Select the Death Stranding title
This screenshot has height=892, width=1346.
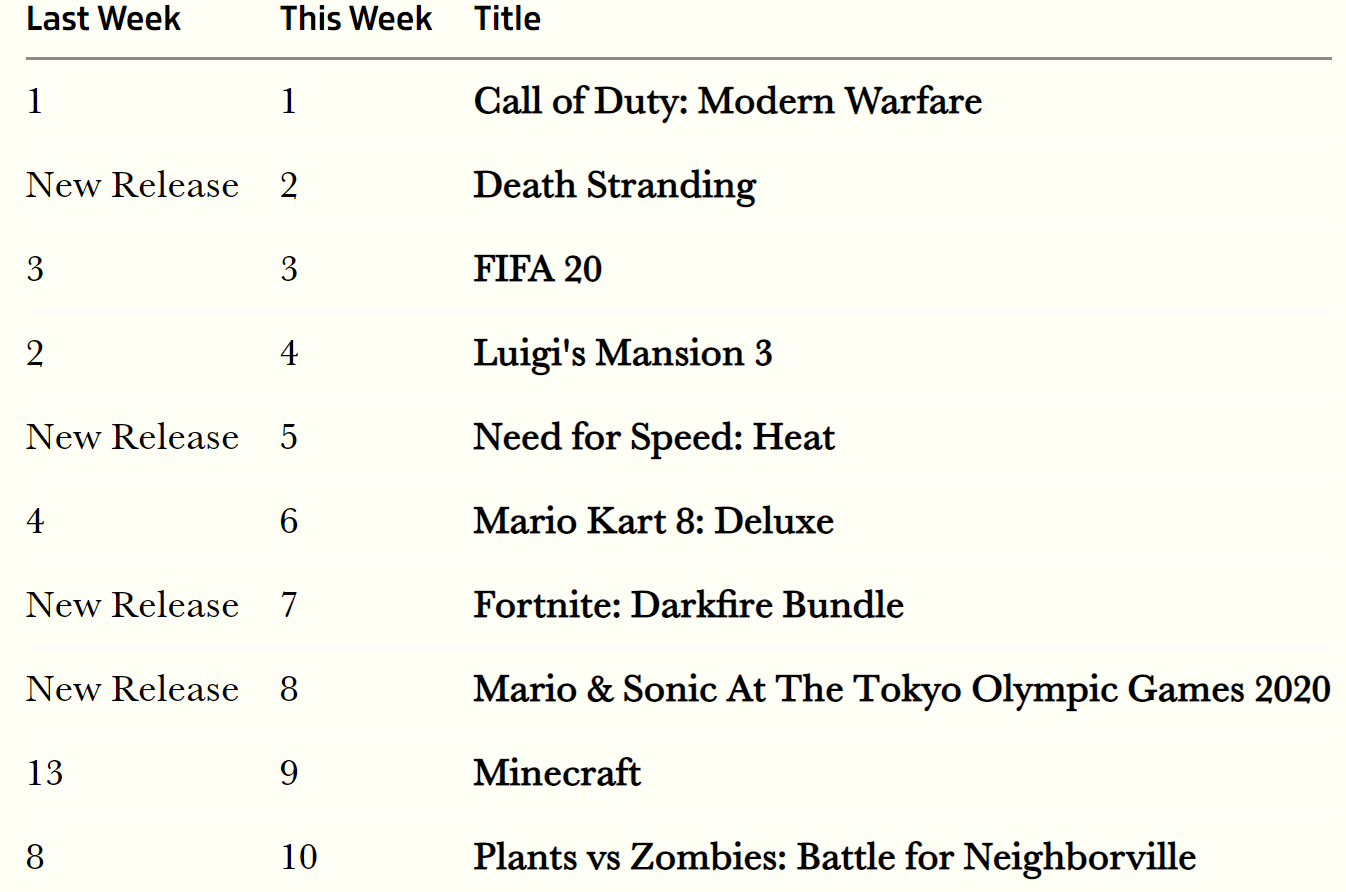[615, 185]
